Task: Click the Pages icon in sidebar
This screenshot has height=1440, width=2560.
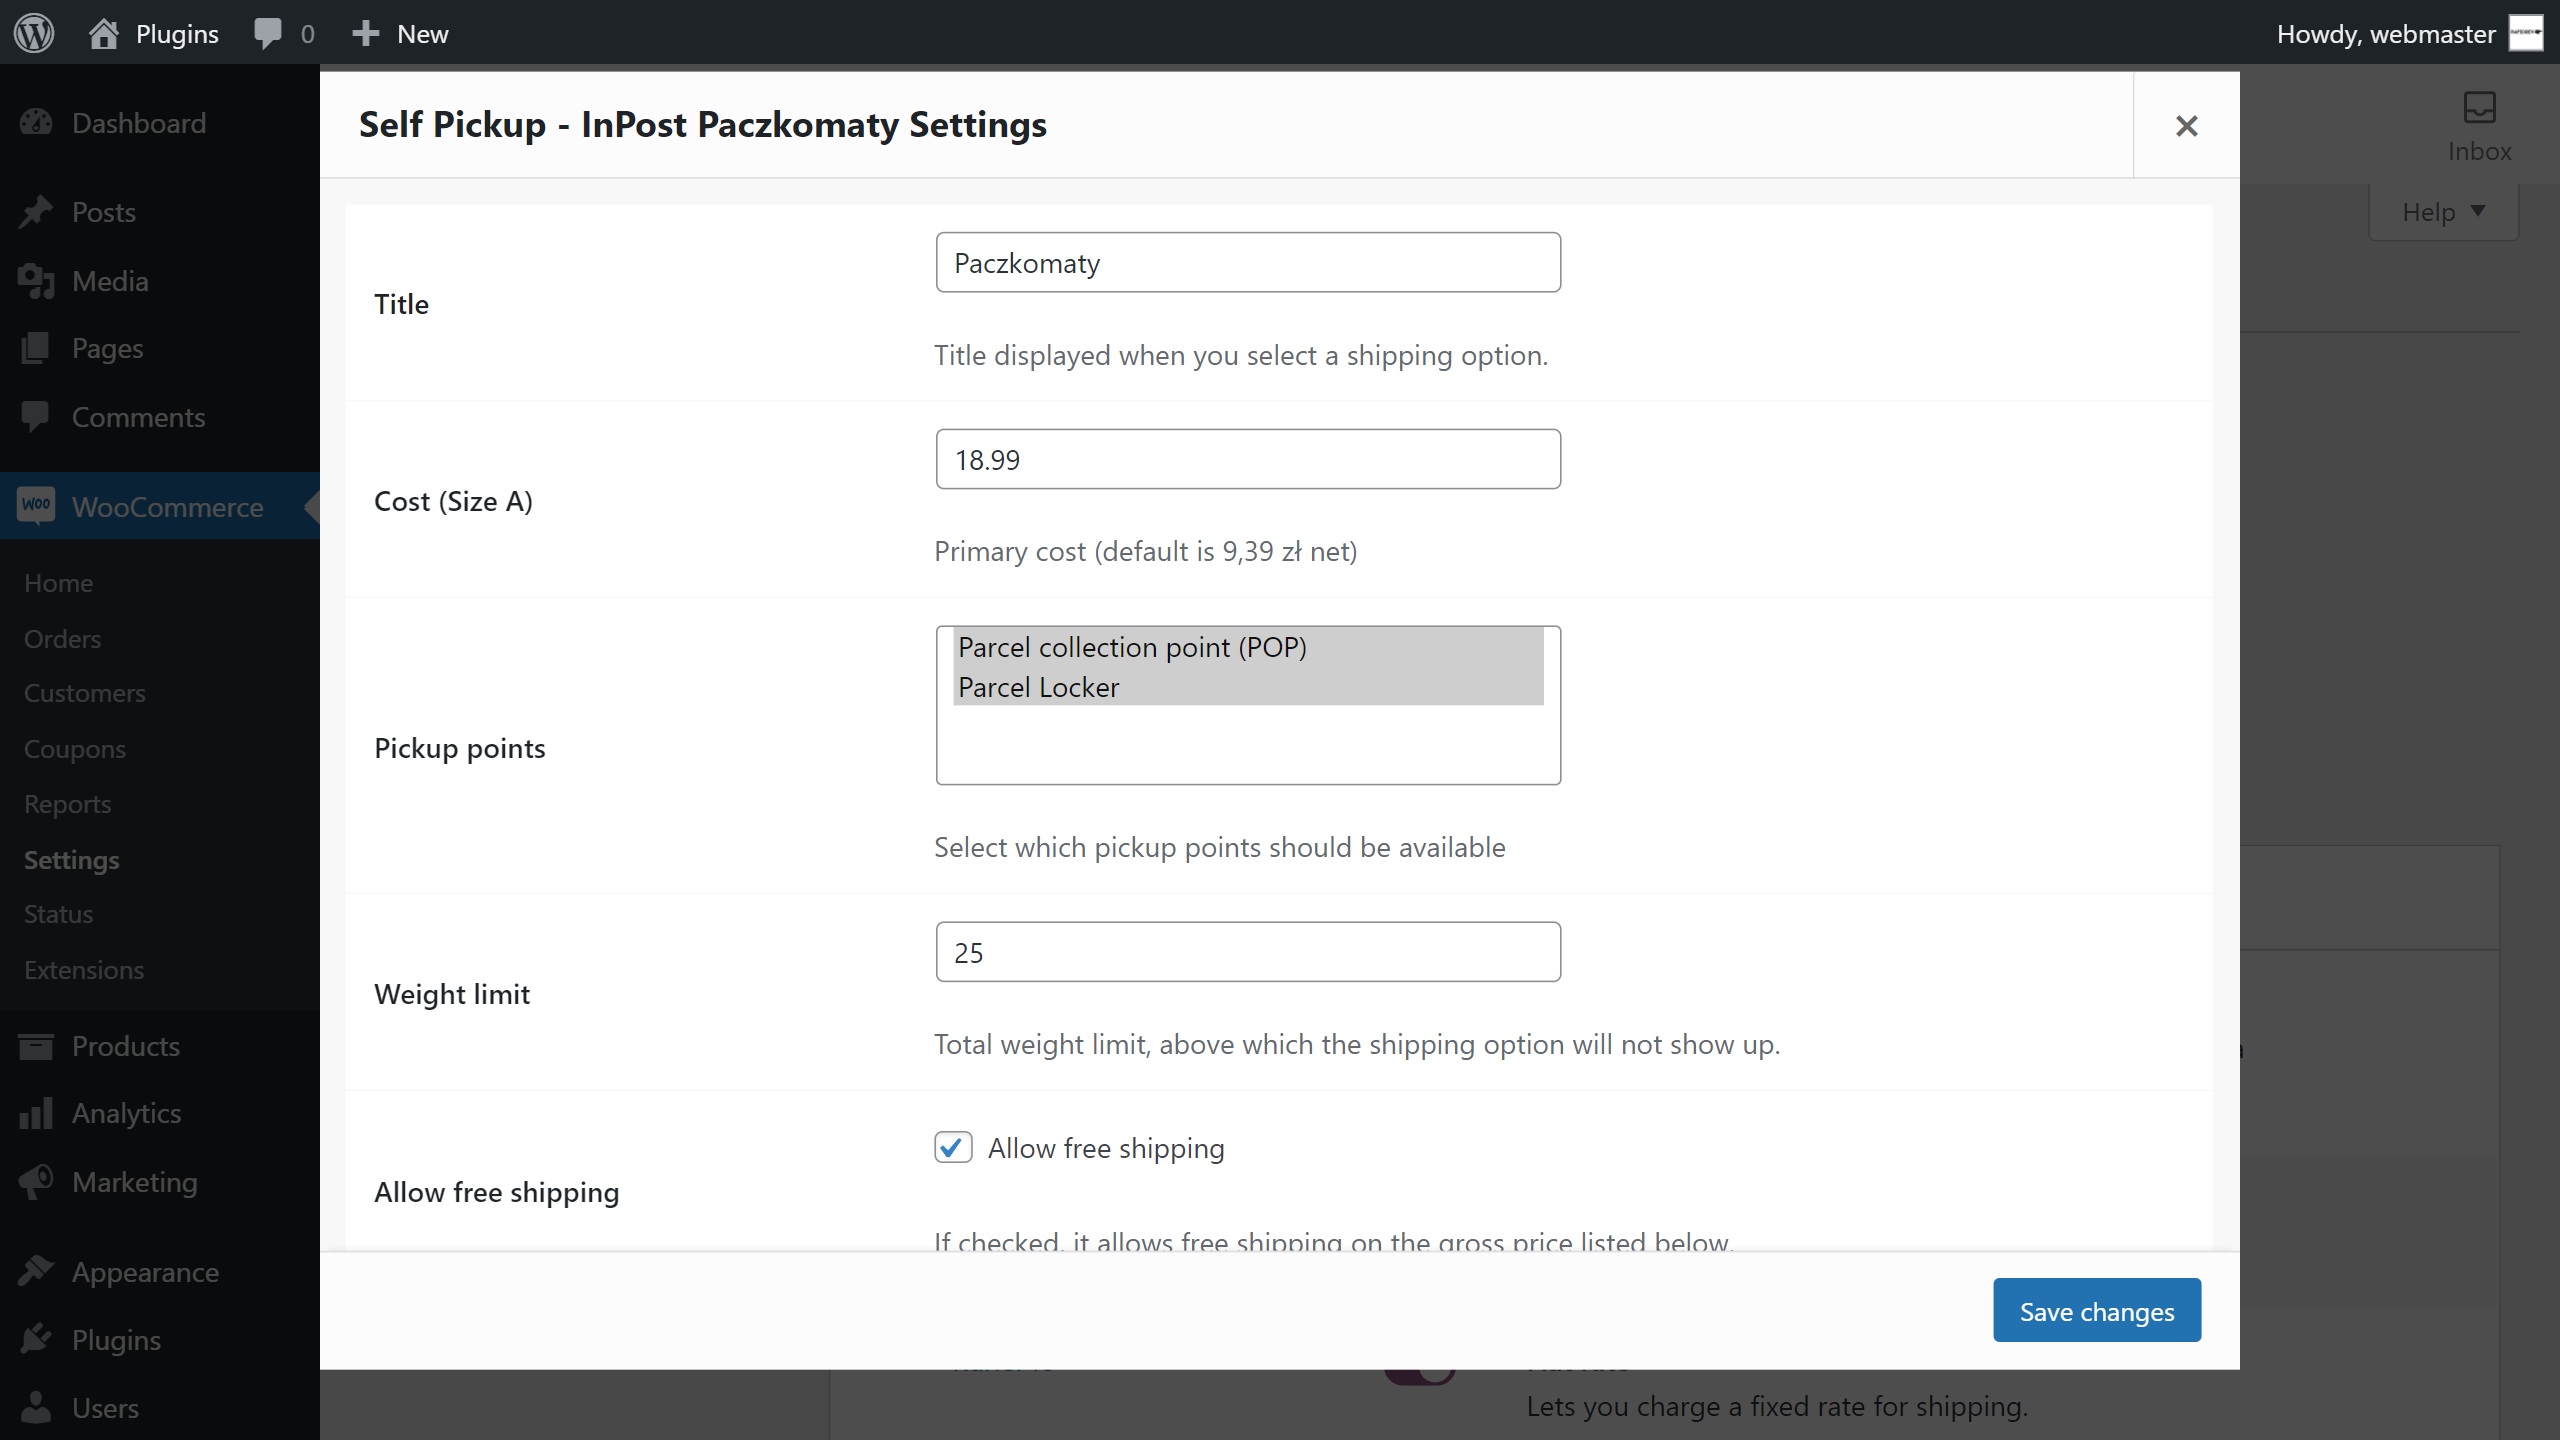Action: point(36,348)
